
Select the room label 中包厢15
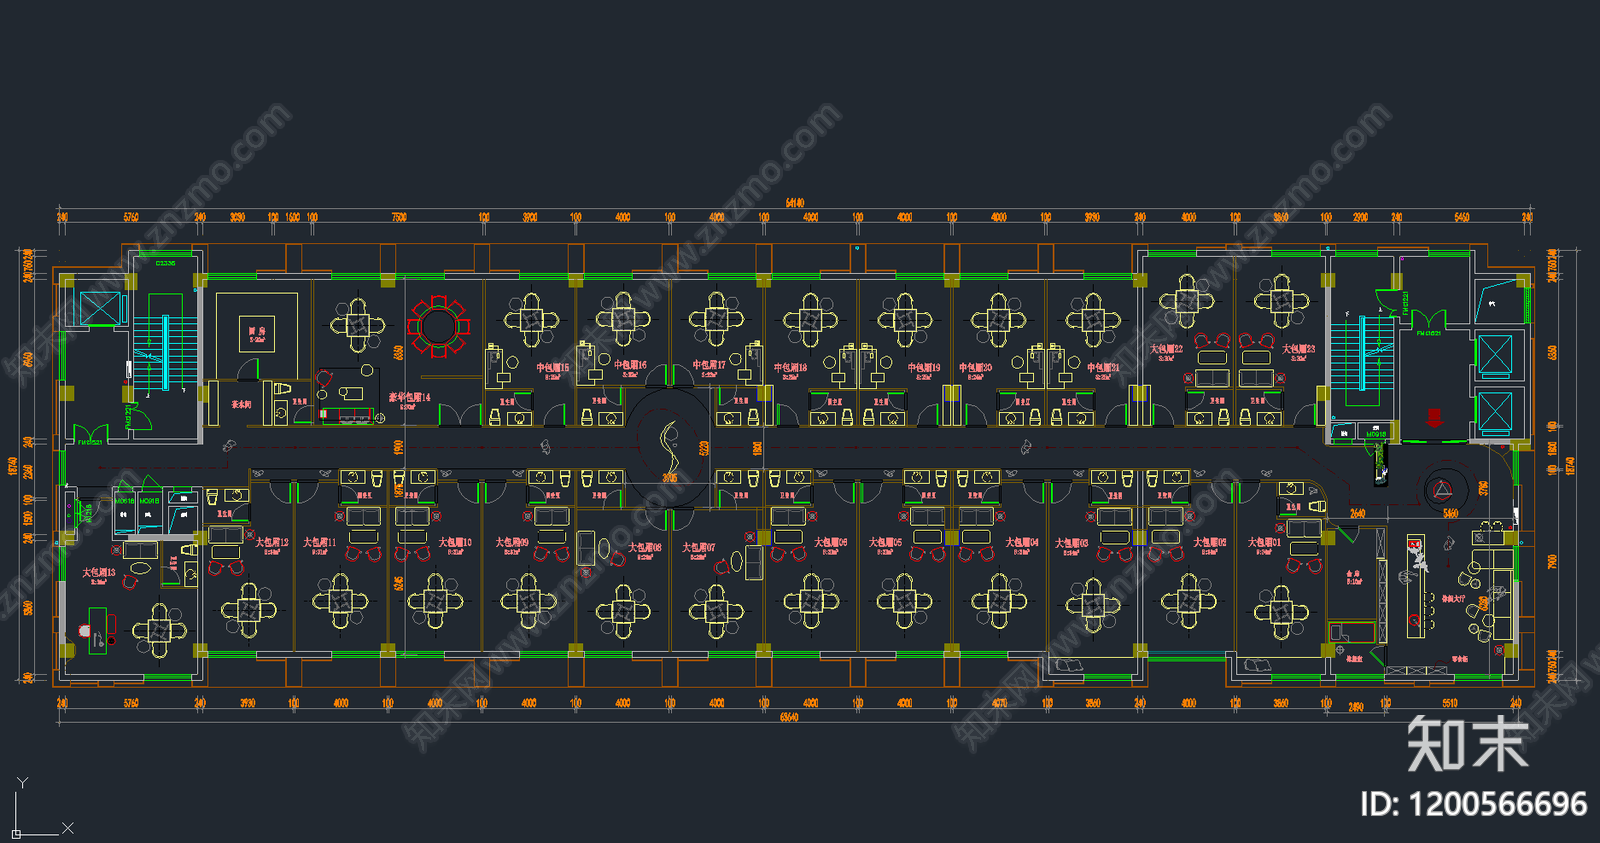(553, 367)
